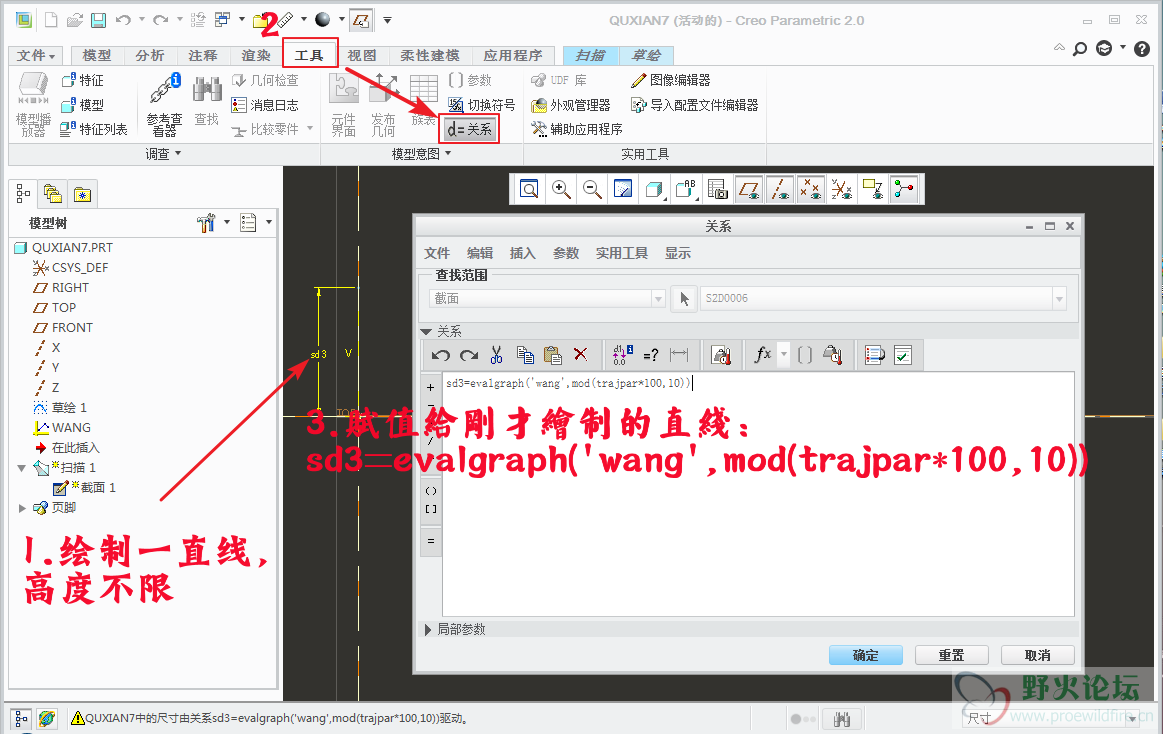
Task: Open the 截面 look-in scope combo box
Action: [x=547, y=298]
